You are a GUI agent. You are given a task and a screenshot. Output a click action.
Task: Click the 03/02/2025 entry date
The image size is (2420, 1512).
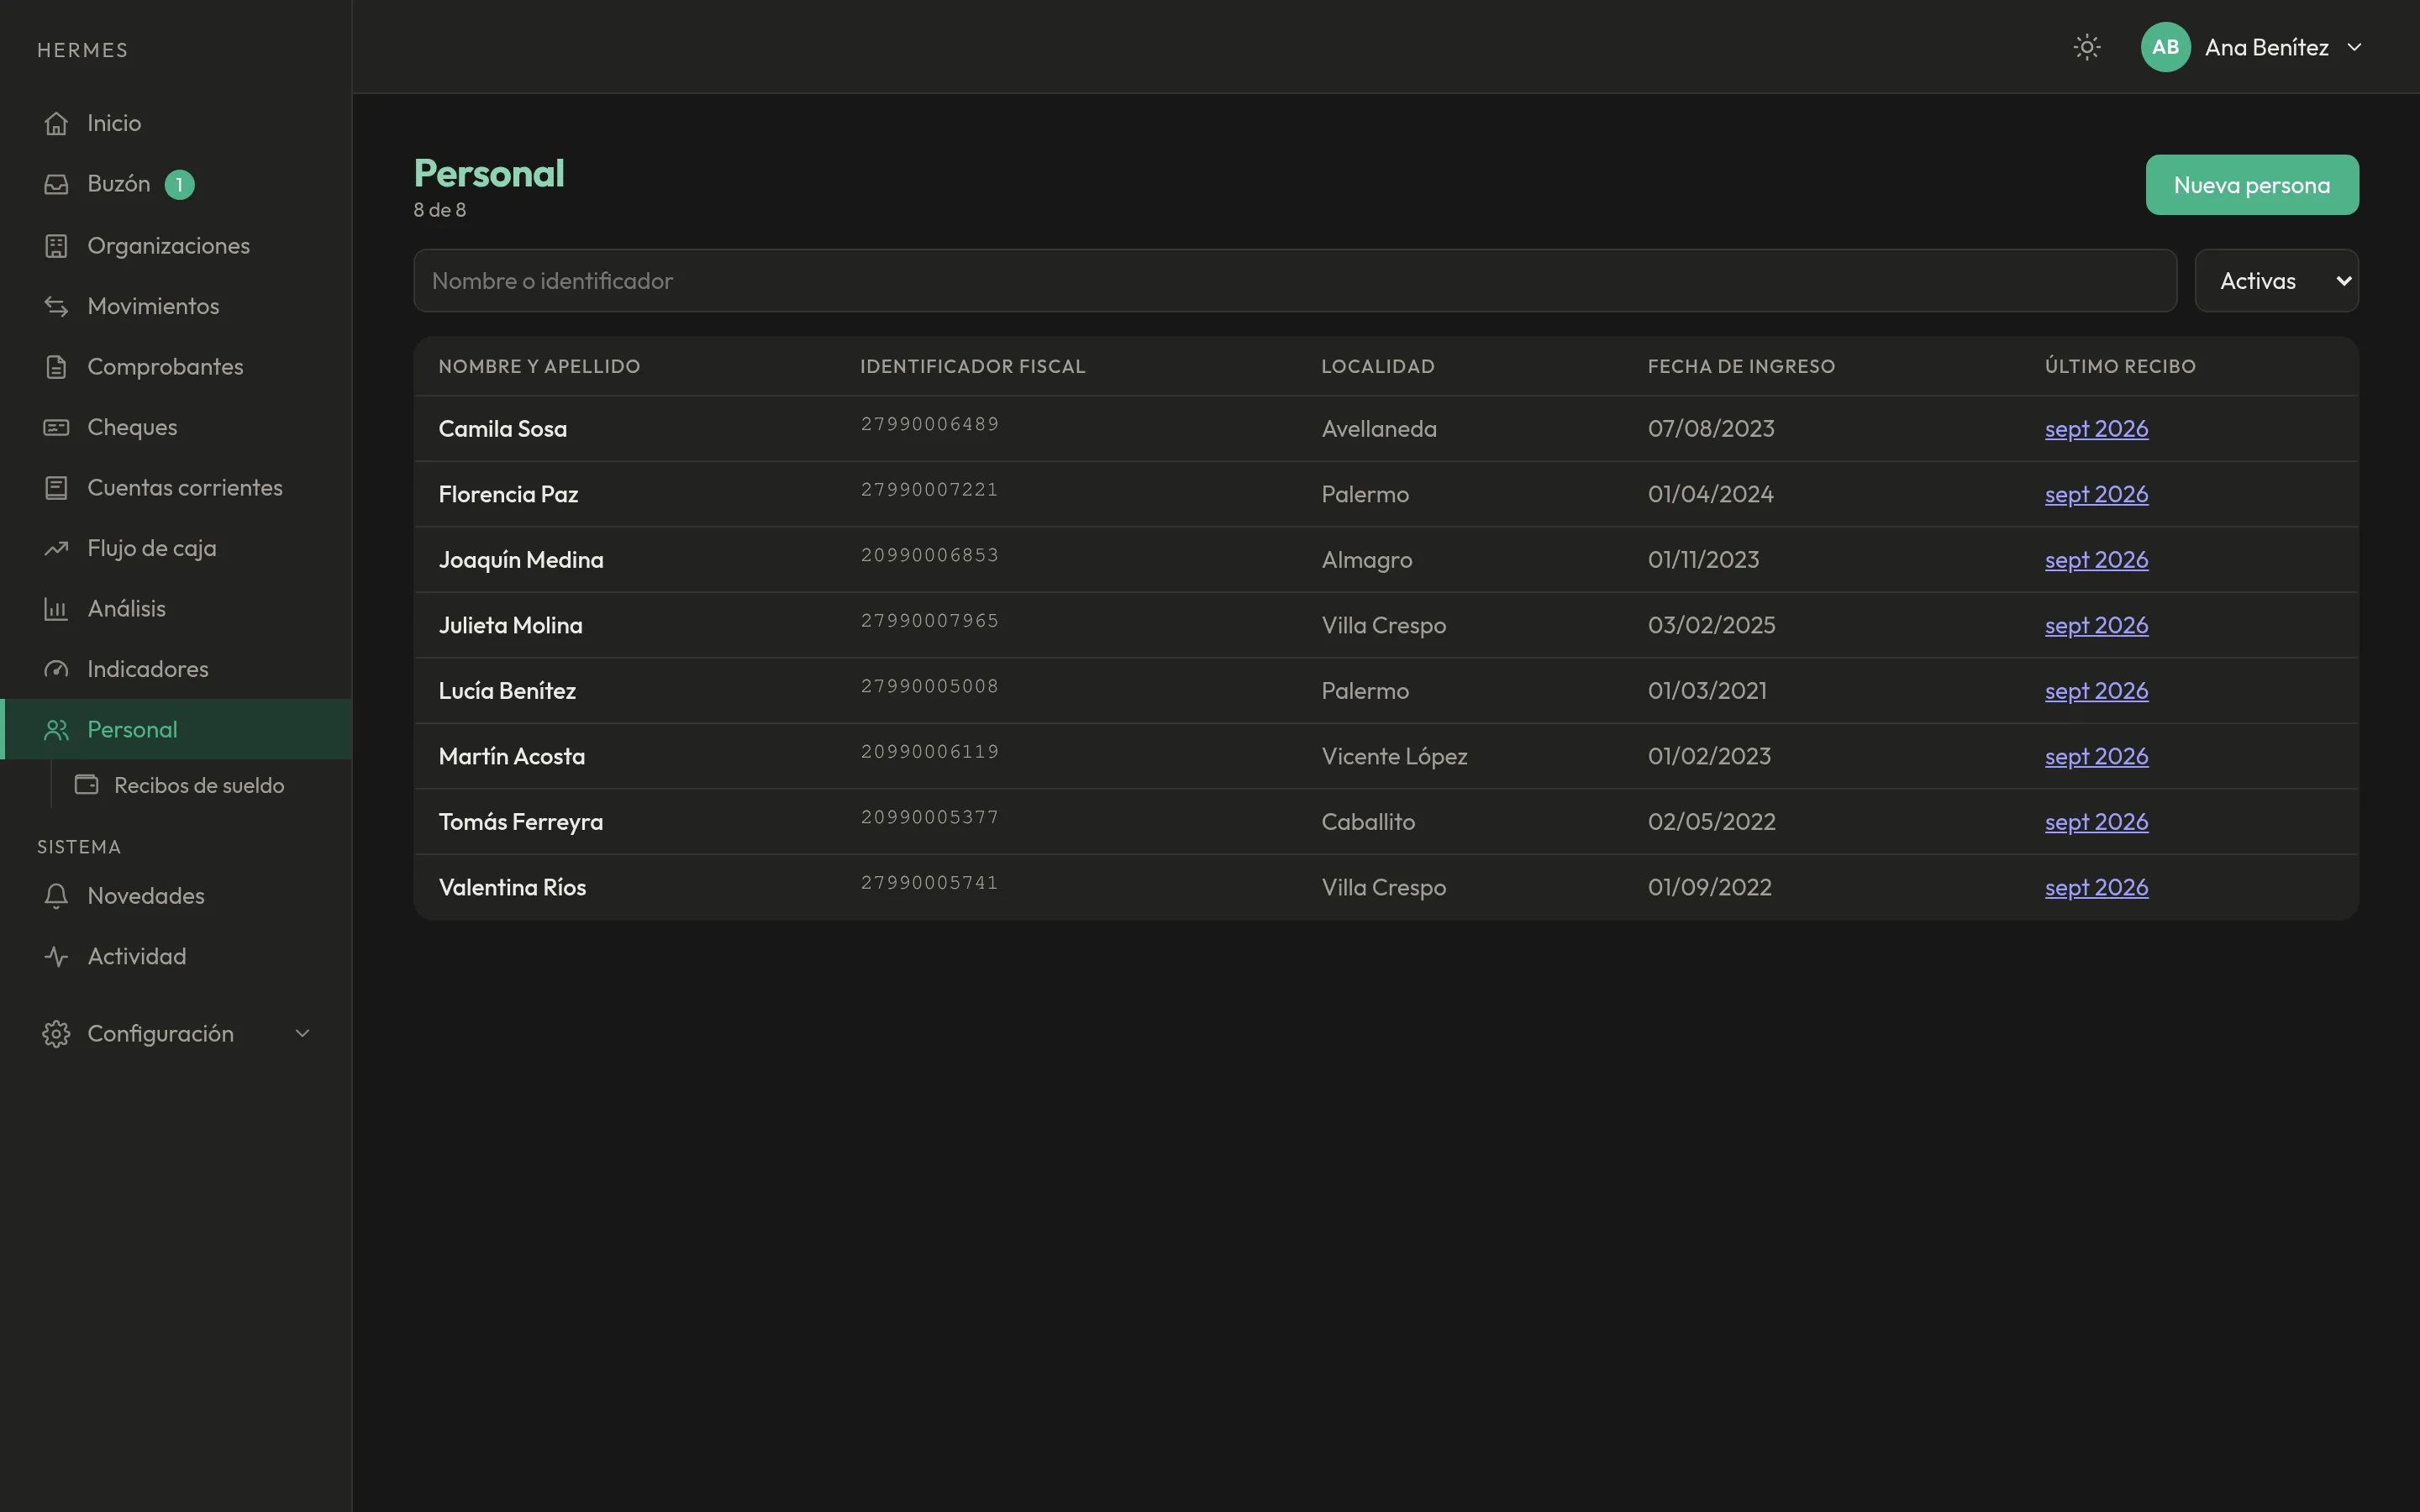coord(1711,626)
